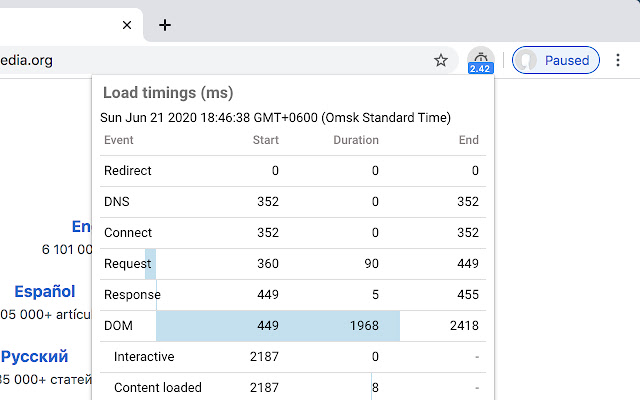Select the Interactive sub-row

click(291, 357)
